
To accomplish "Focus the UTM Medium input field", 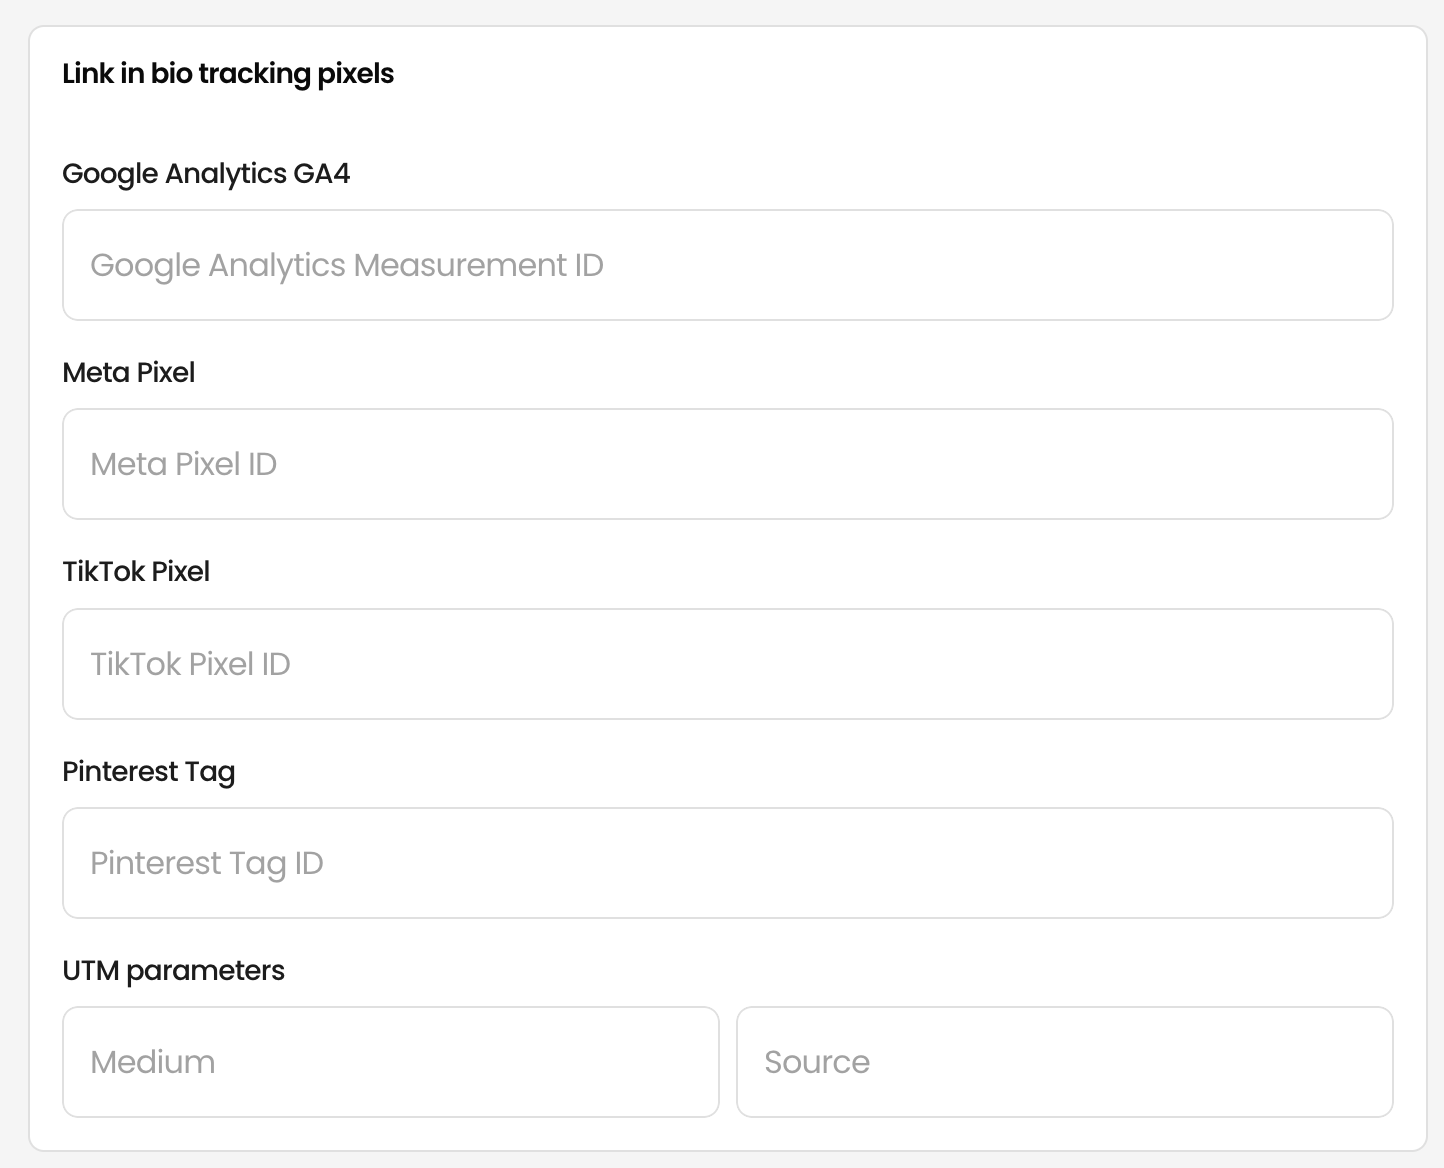I will pos(390,1062).
